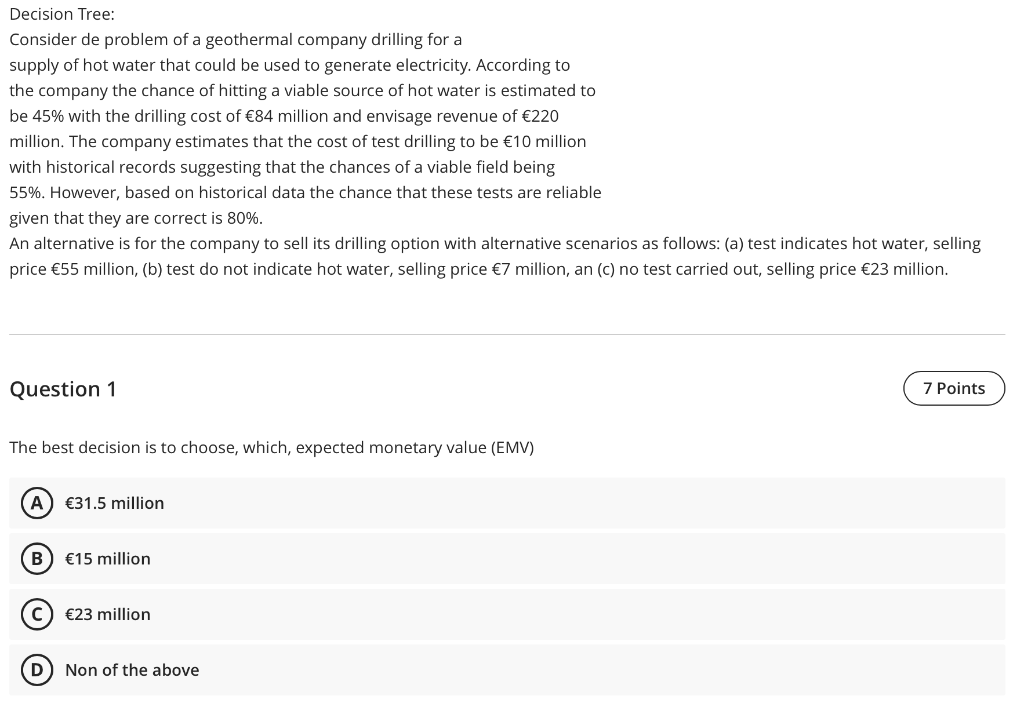Image resolution: width=1024 pixels, height=714 pixels.
Task: Click empty right side of option A row
Action: tap(700, 503)
